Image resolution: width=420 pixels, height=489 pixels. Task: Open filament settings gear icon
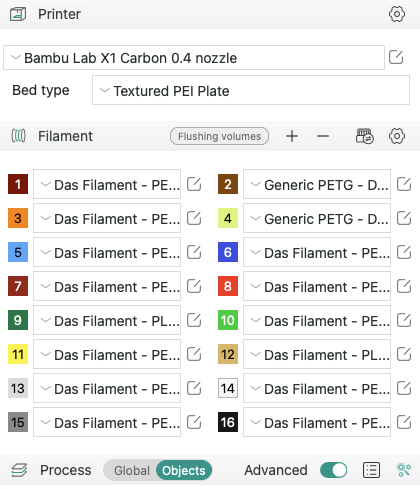(x=397, y=136)
